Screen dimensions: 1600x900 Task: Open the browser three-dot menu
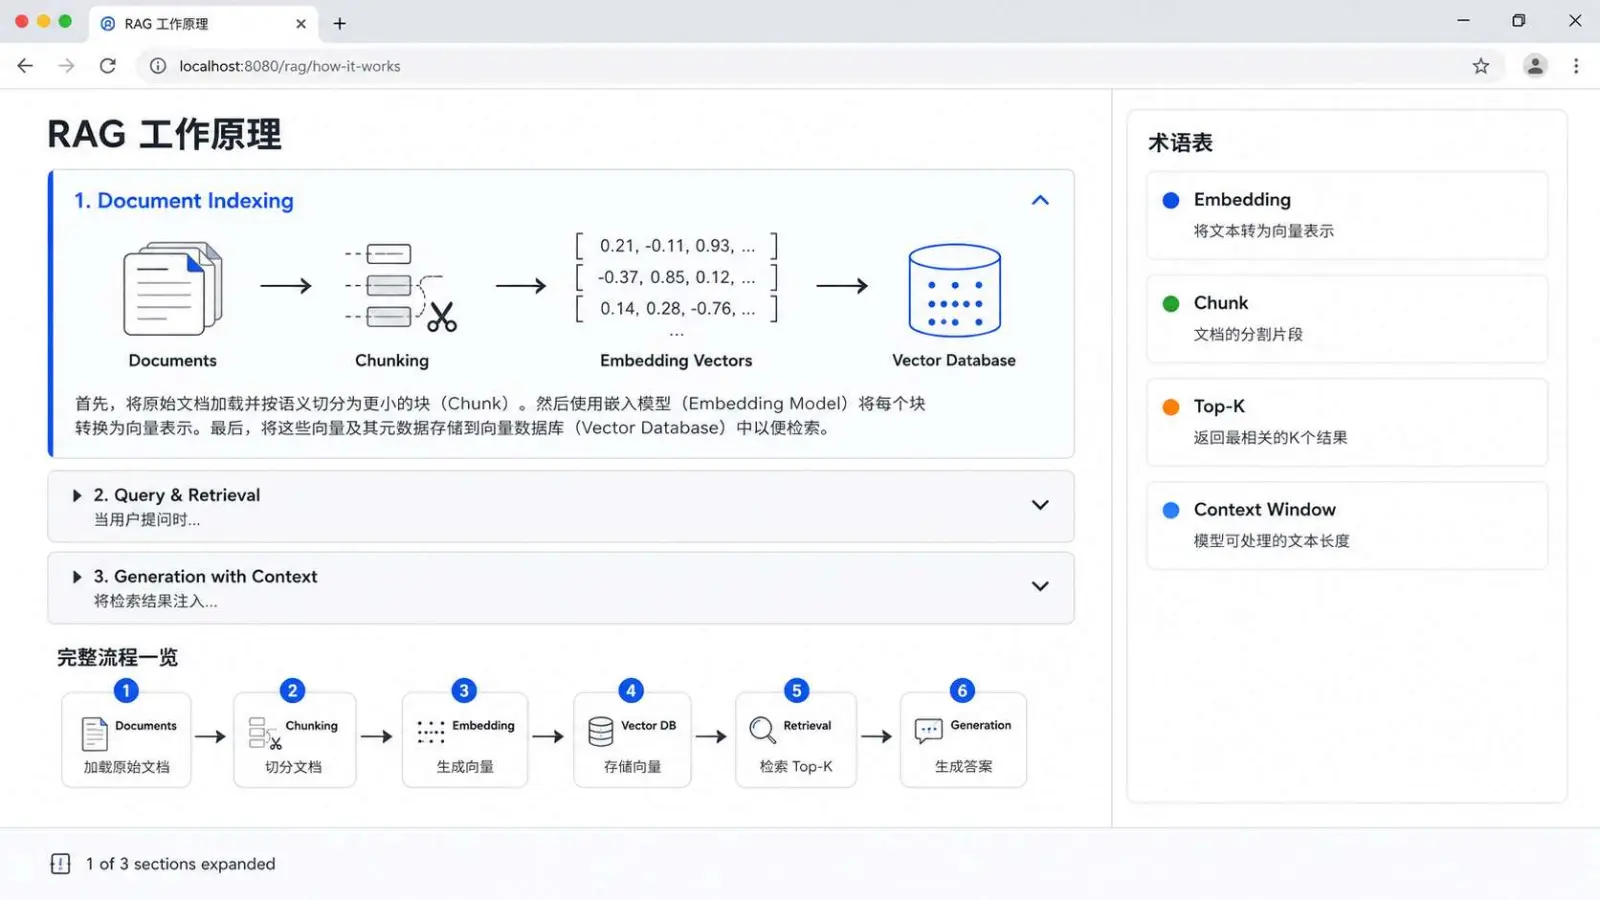(x=1576, y=66)
